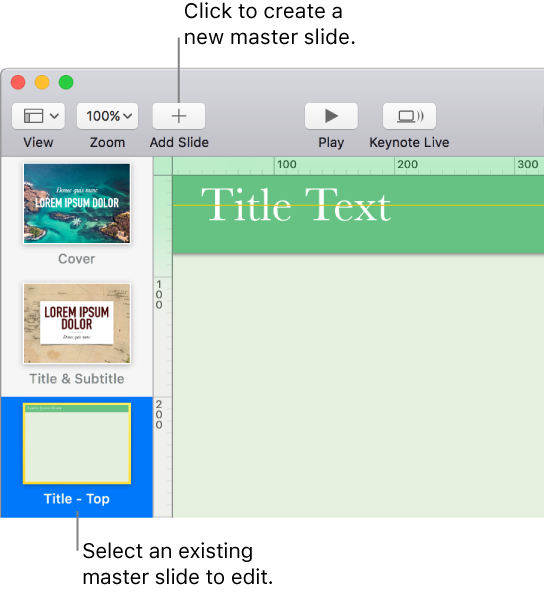The height and width of the screenshot is (594, 546).
Task: Select the Title - Top master slide thumbnail
Action: (77, 444)
